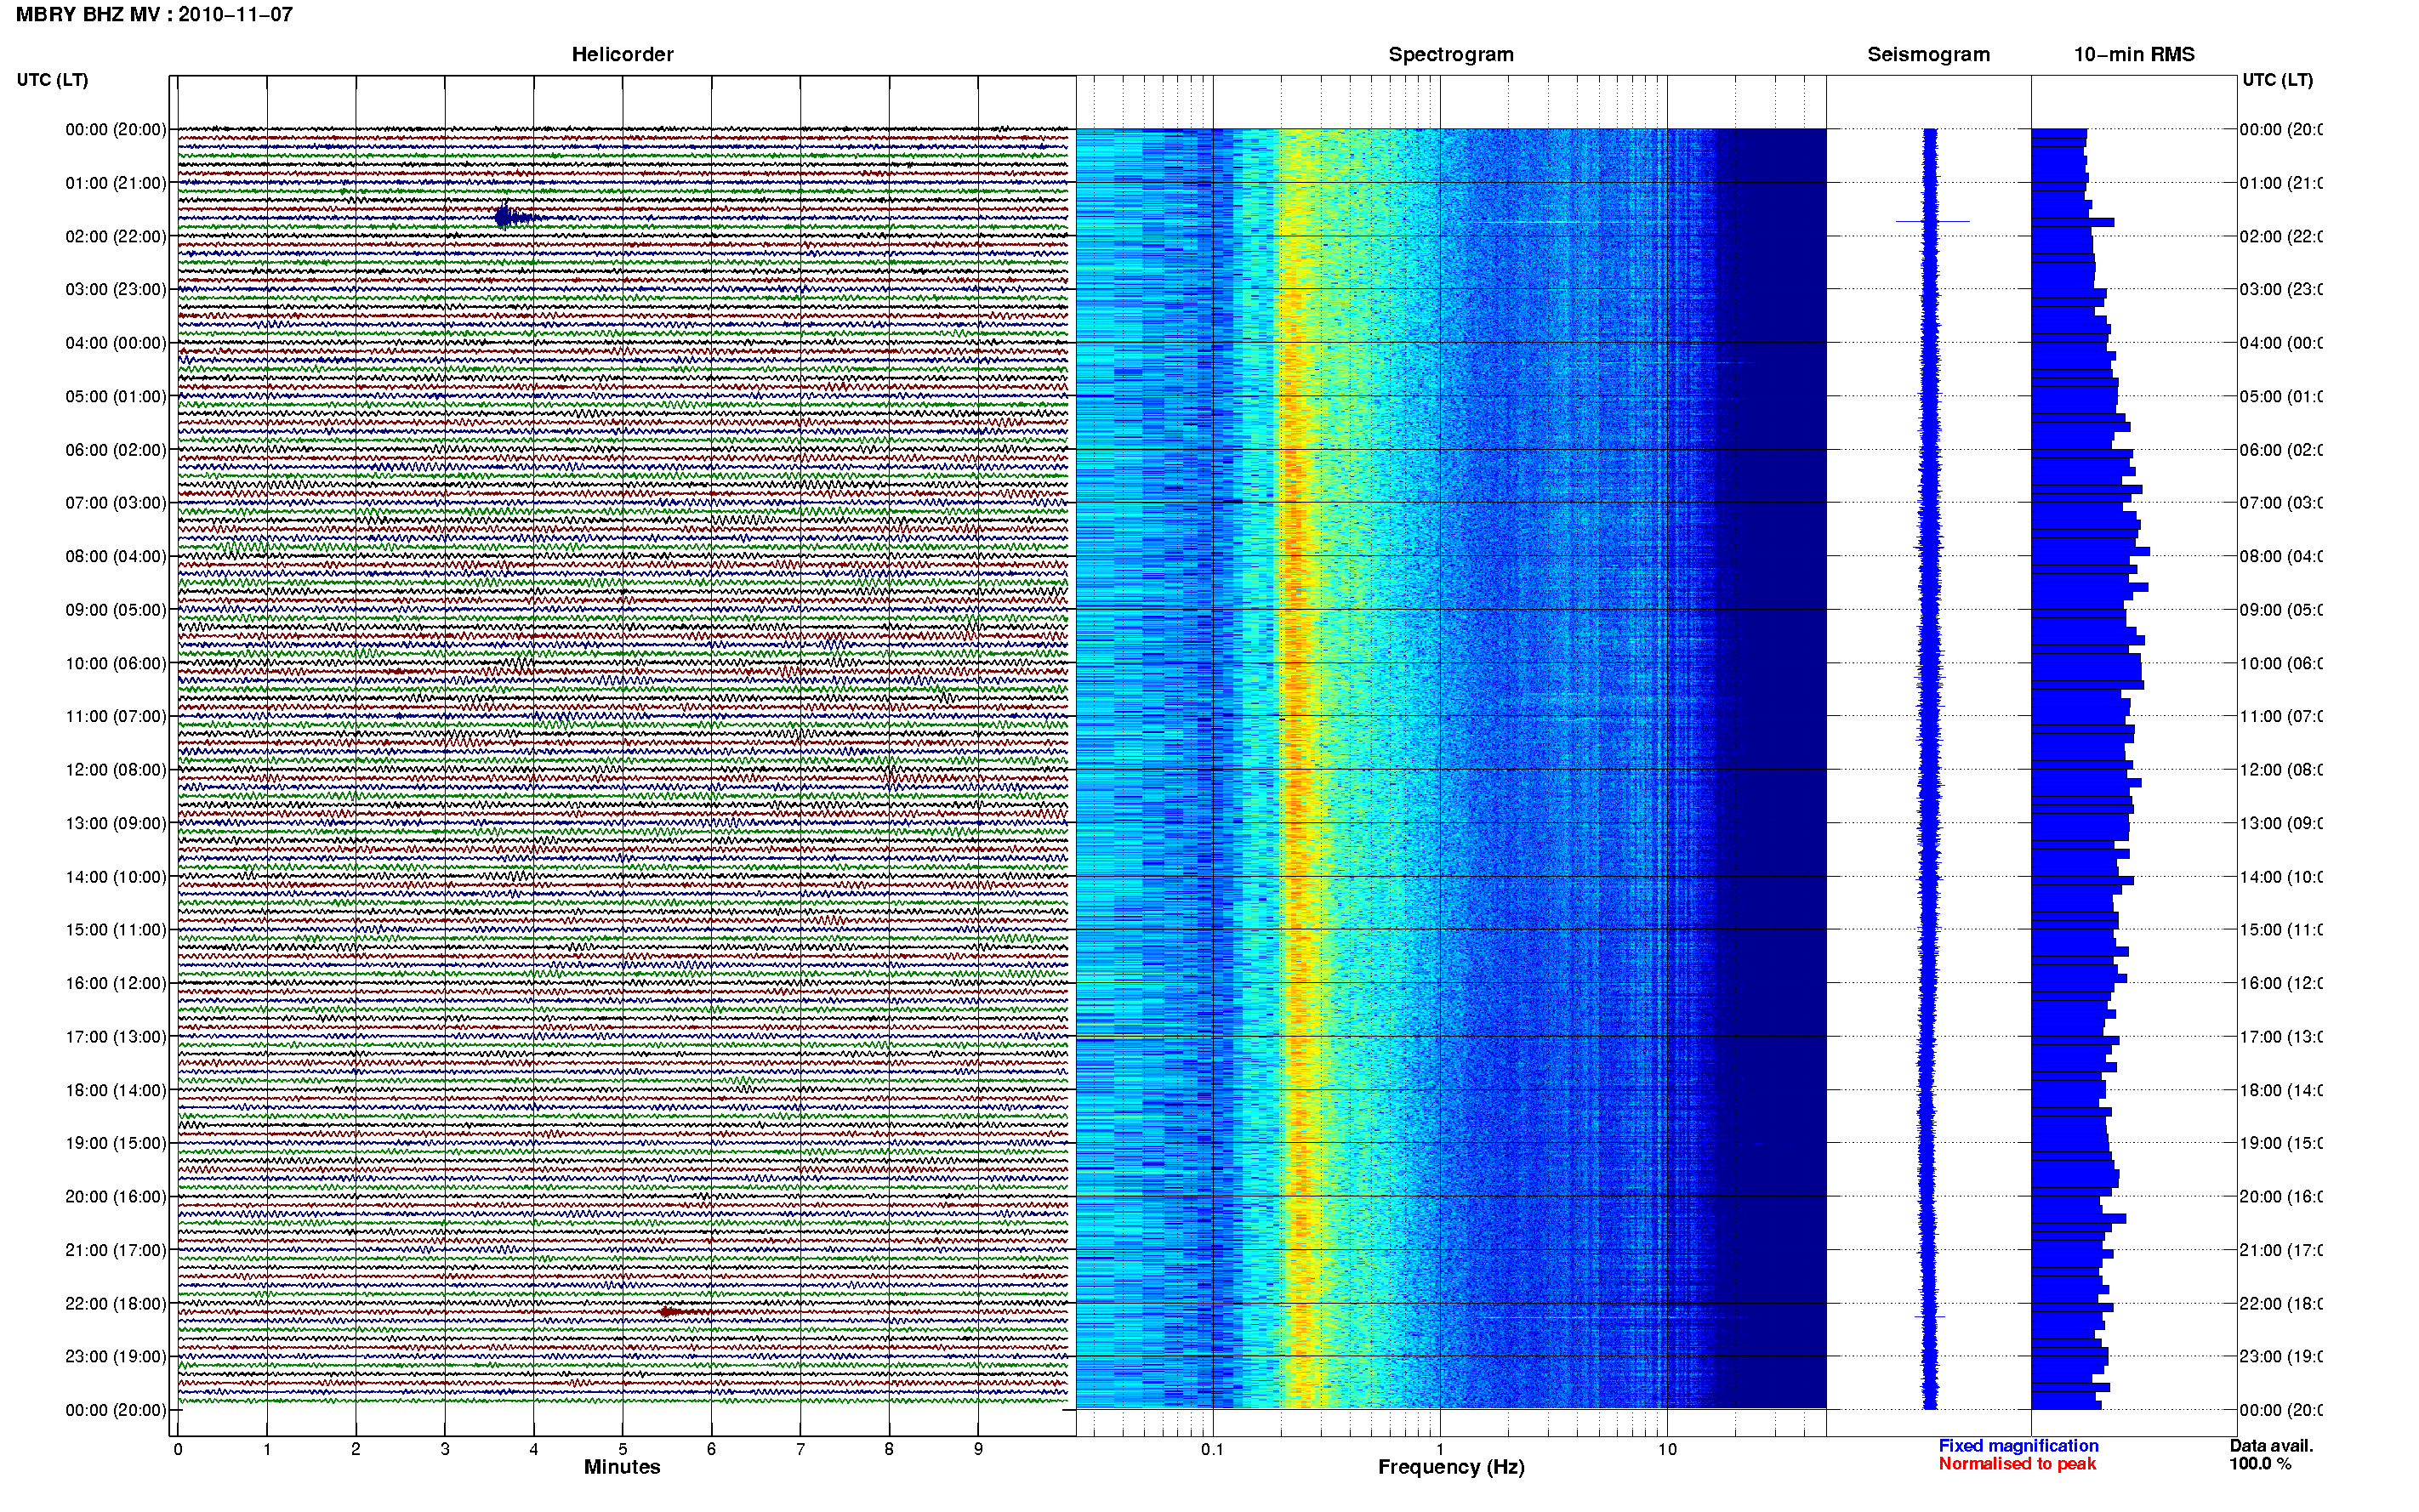
Task: Click the right UTC (LT) axis label
Action: [x=2277, y=80]
